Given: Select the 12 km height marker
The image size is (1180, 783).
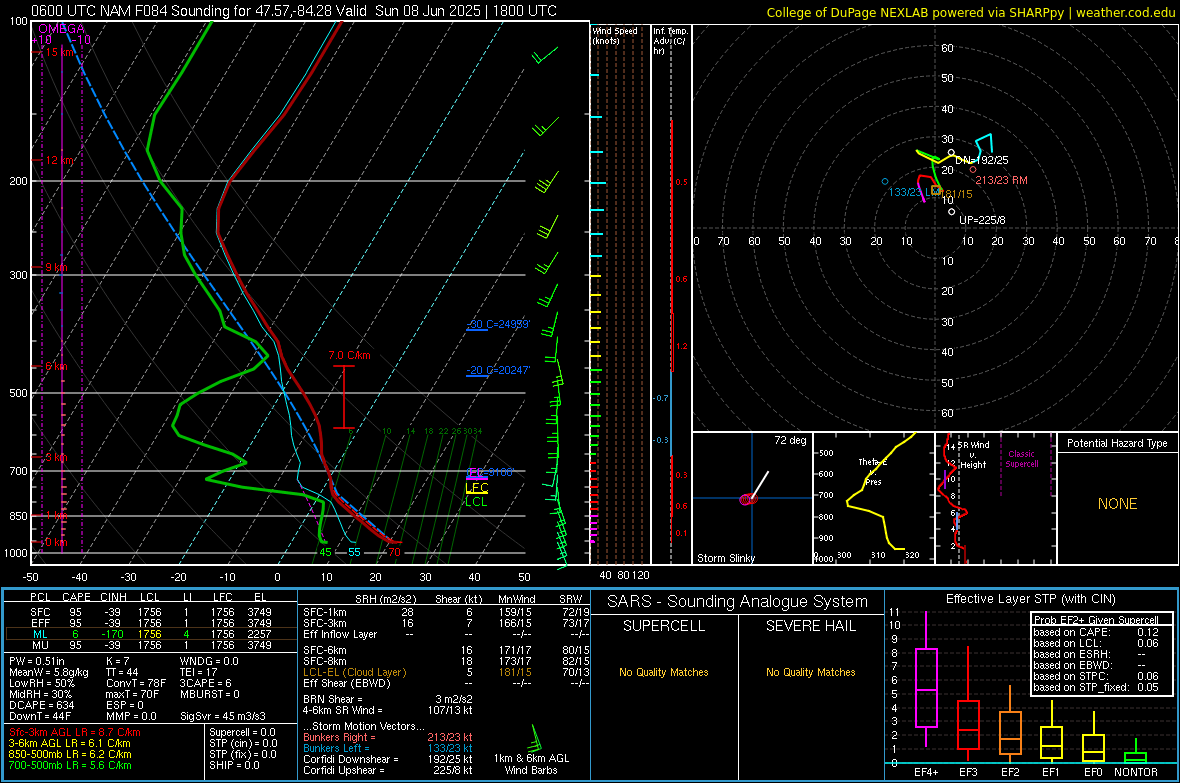Looking at the screenshot, I should 58,160.
